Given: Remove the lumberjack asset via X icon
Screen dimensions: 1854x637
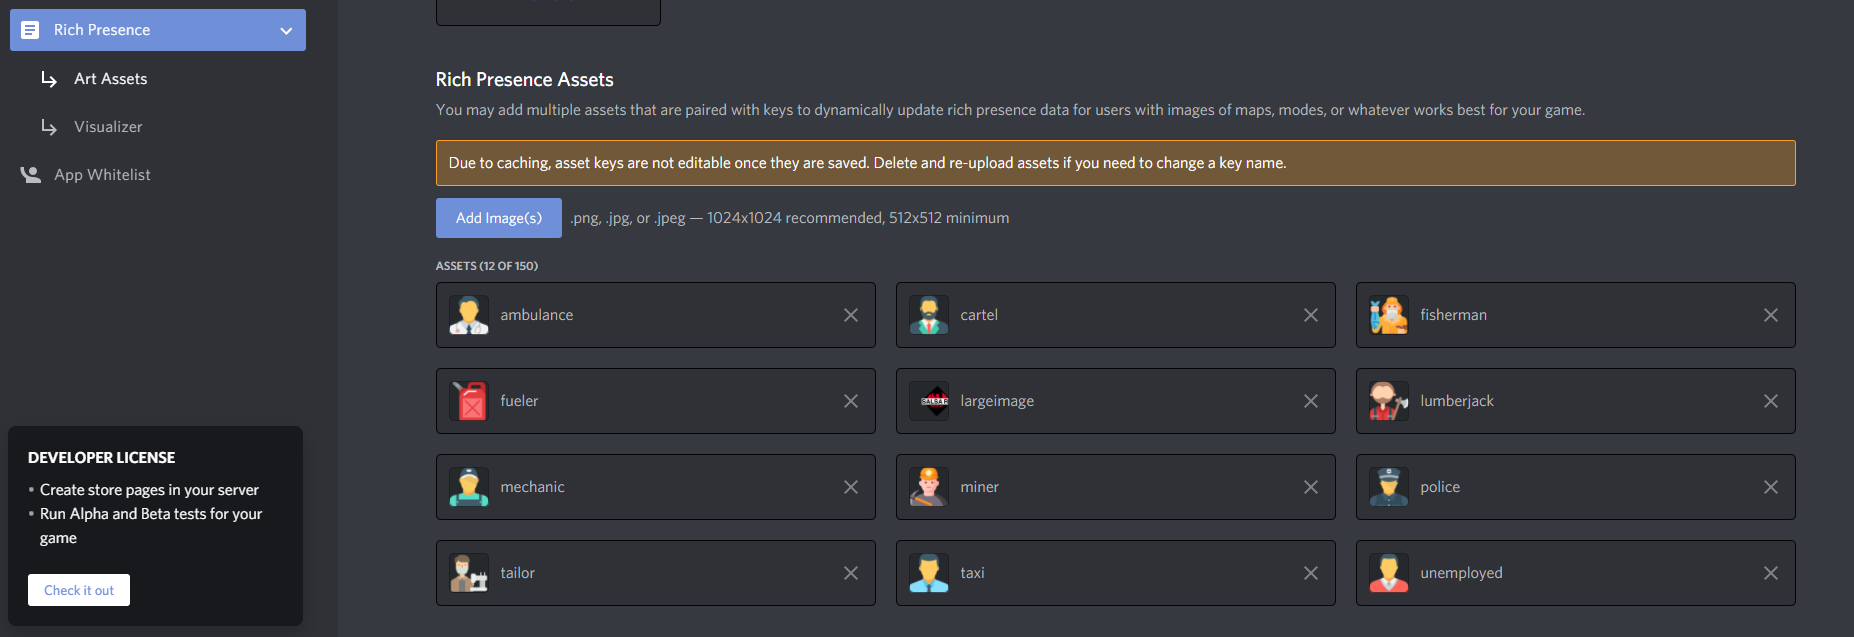Looking at the screenshot, I should pos(1771,401).
